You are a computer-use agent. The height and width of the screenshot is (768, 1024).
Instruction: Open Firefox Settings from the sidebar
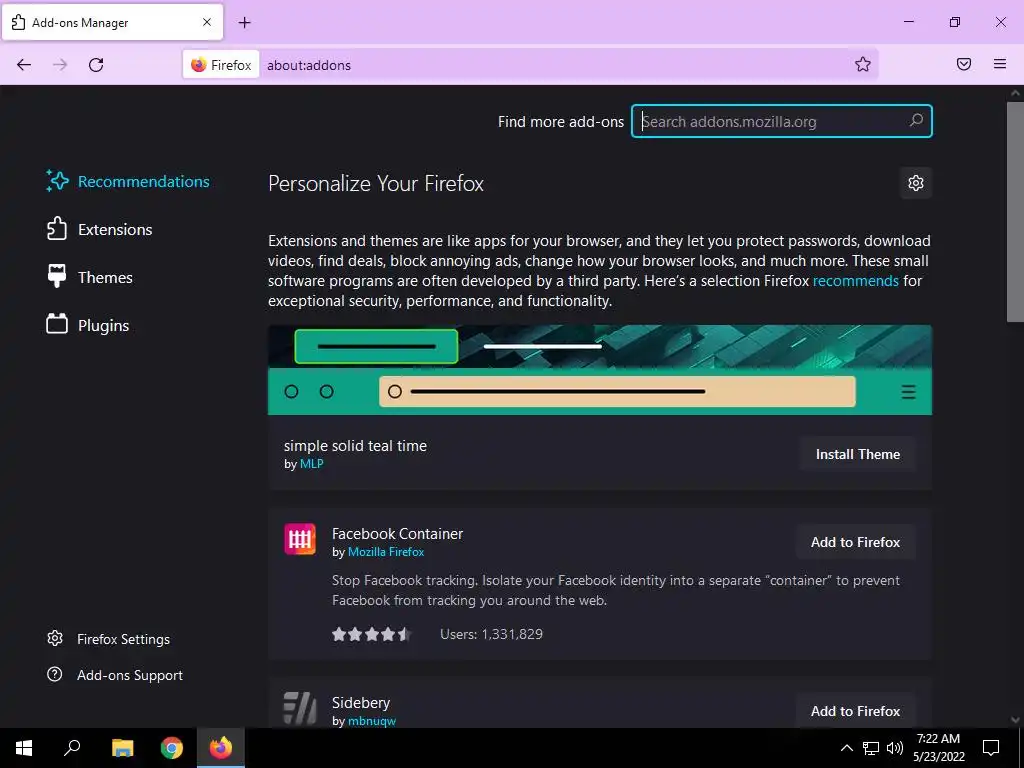point(108,639)
